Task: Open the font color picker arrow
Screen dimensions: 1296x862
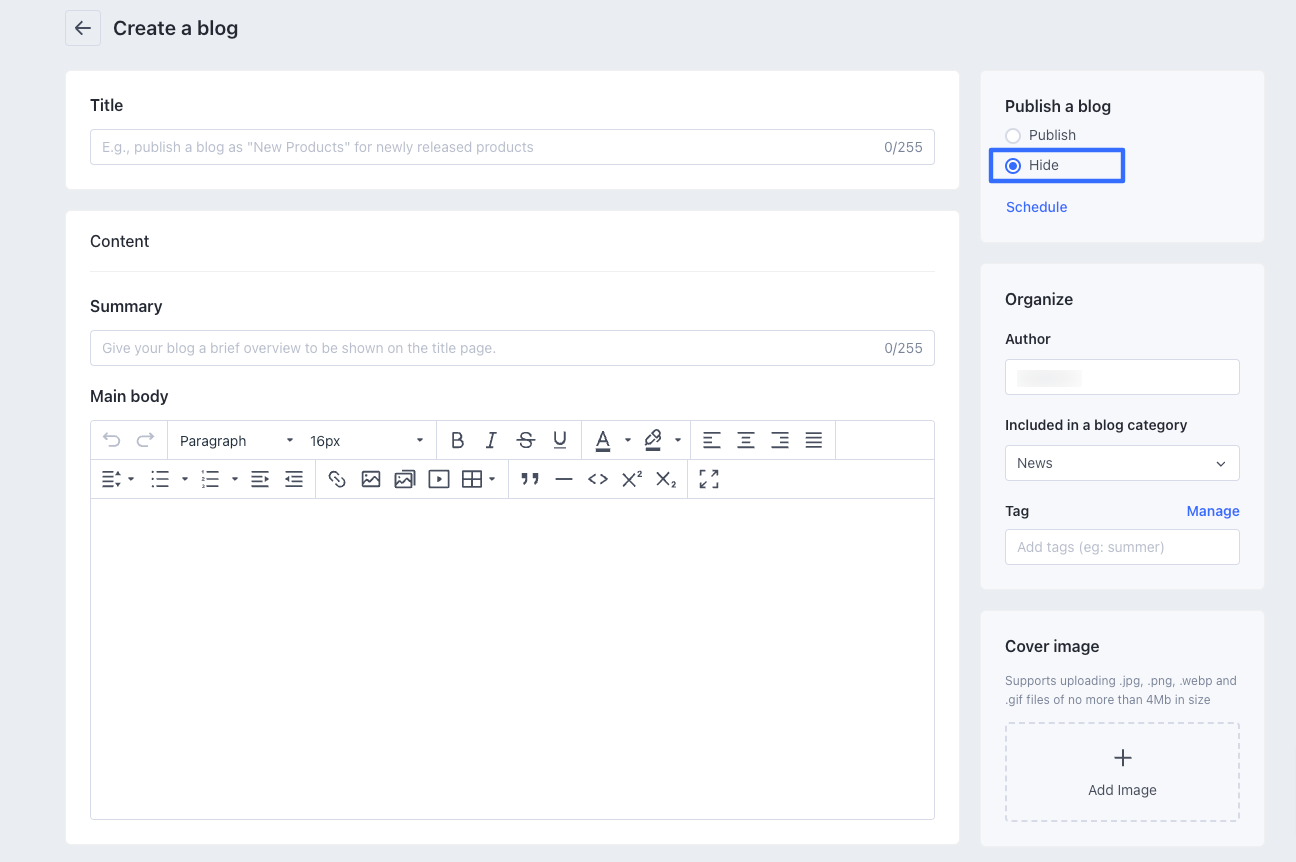Action: pos(628,440)
